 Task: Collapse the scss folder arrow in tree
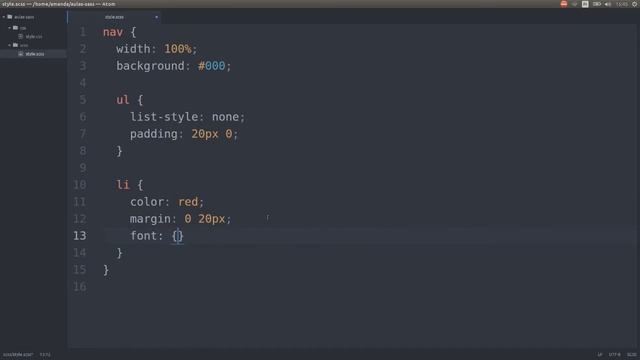coord(9,45)
